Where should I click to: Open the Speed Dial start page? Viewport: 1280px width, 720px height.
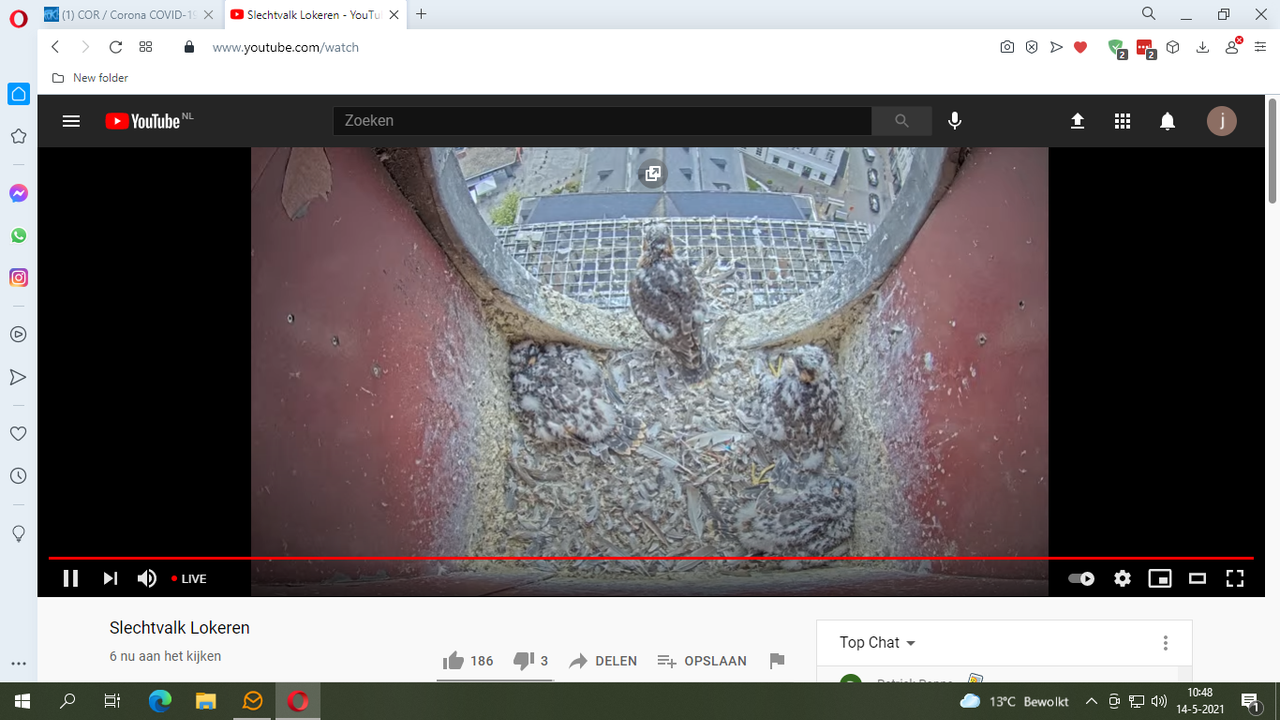(x=146, y=47)
